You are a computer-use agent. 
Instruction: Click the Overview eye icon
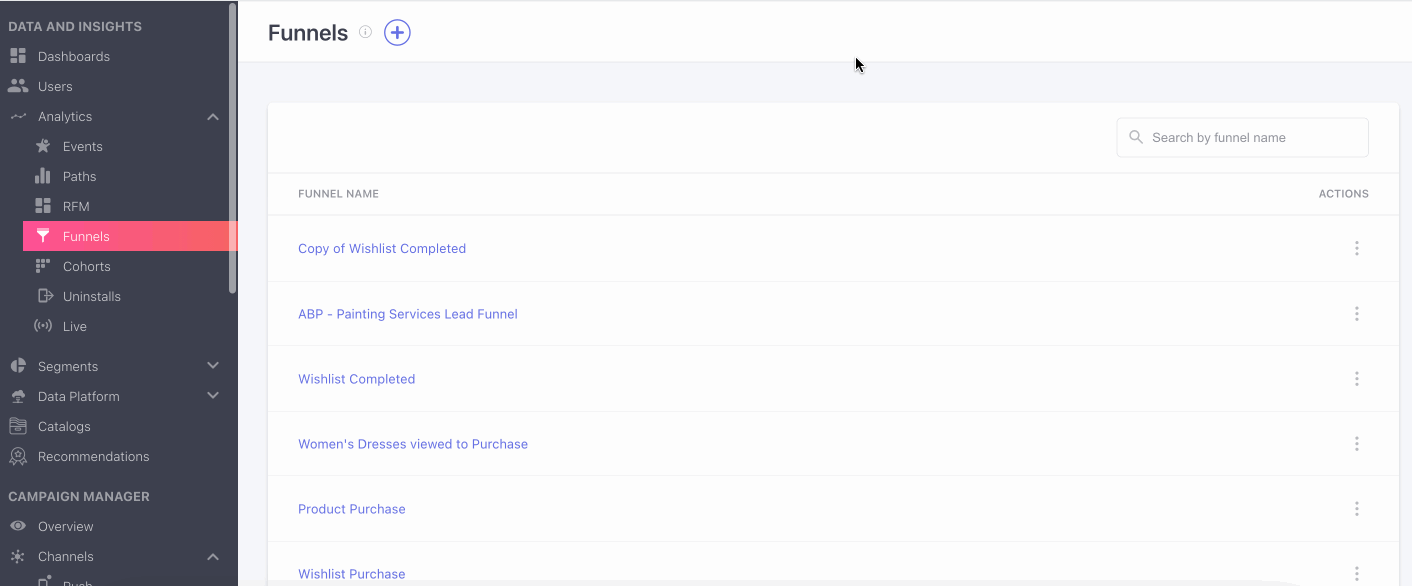point(17,526)
